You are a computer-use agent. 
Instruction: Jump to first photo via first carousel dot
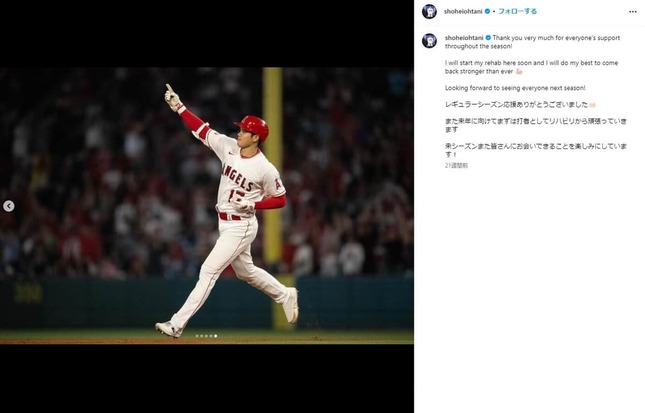(197, 336)
